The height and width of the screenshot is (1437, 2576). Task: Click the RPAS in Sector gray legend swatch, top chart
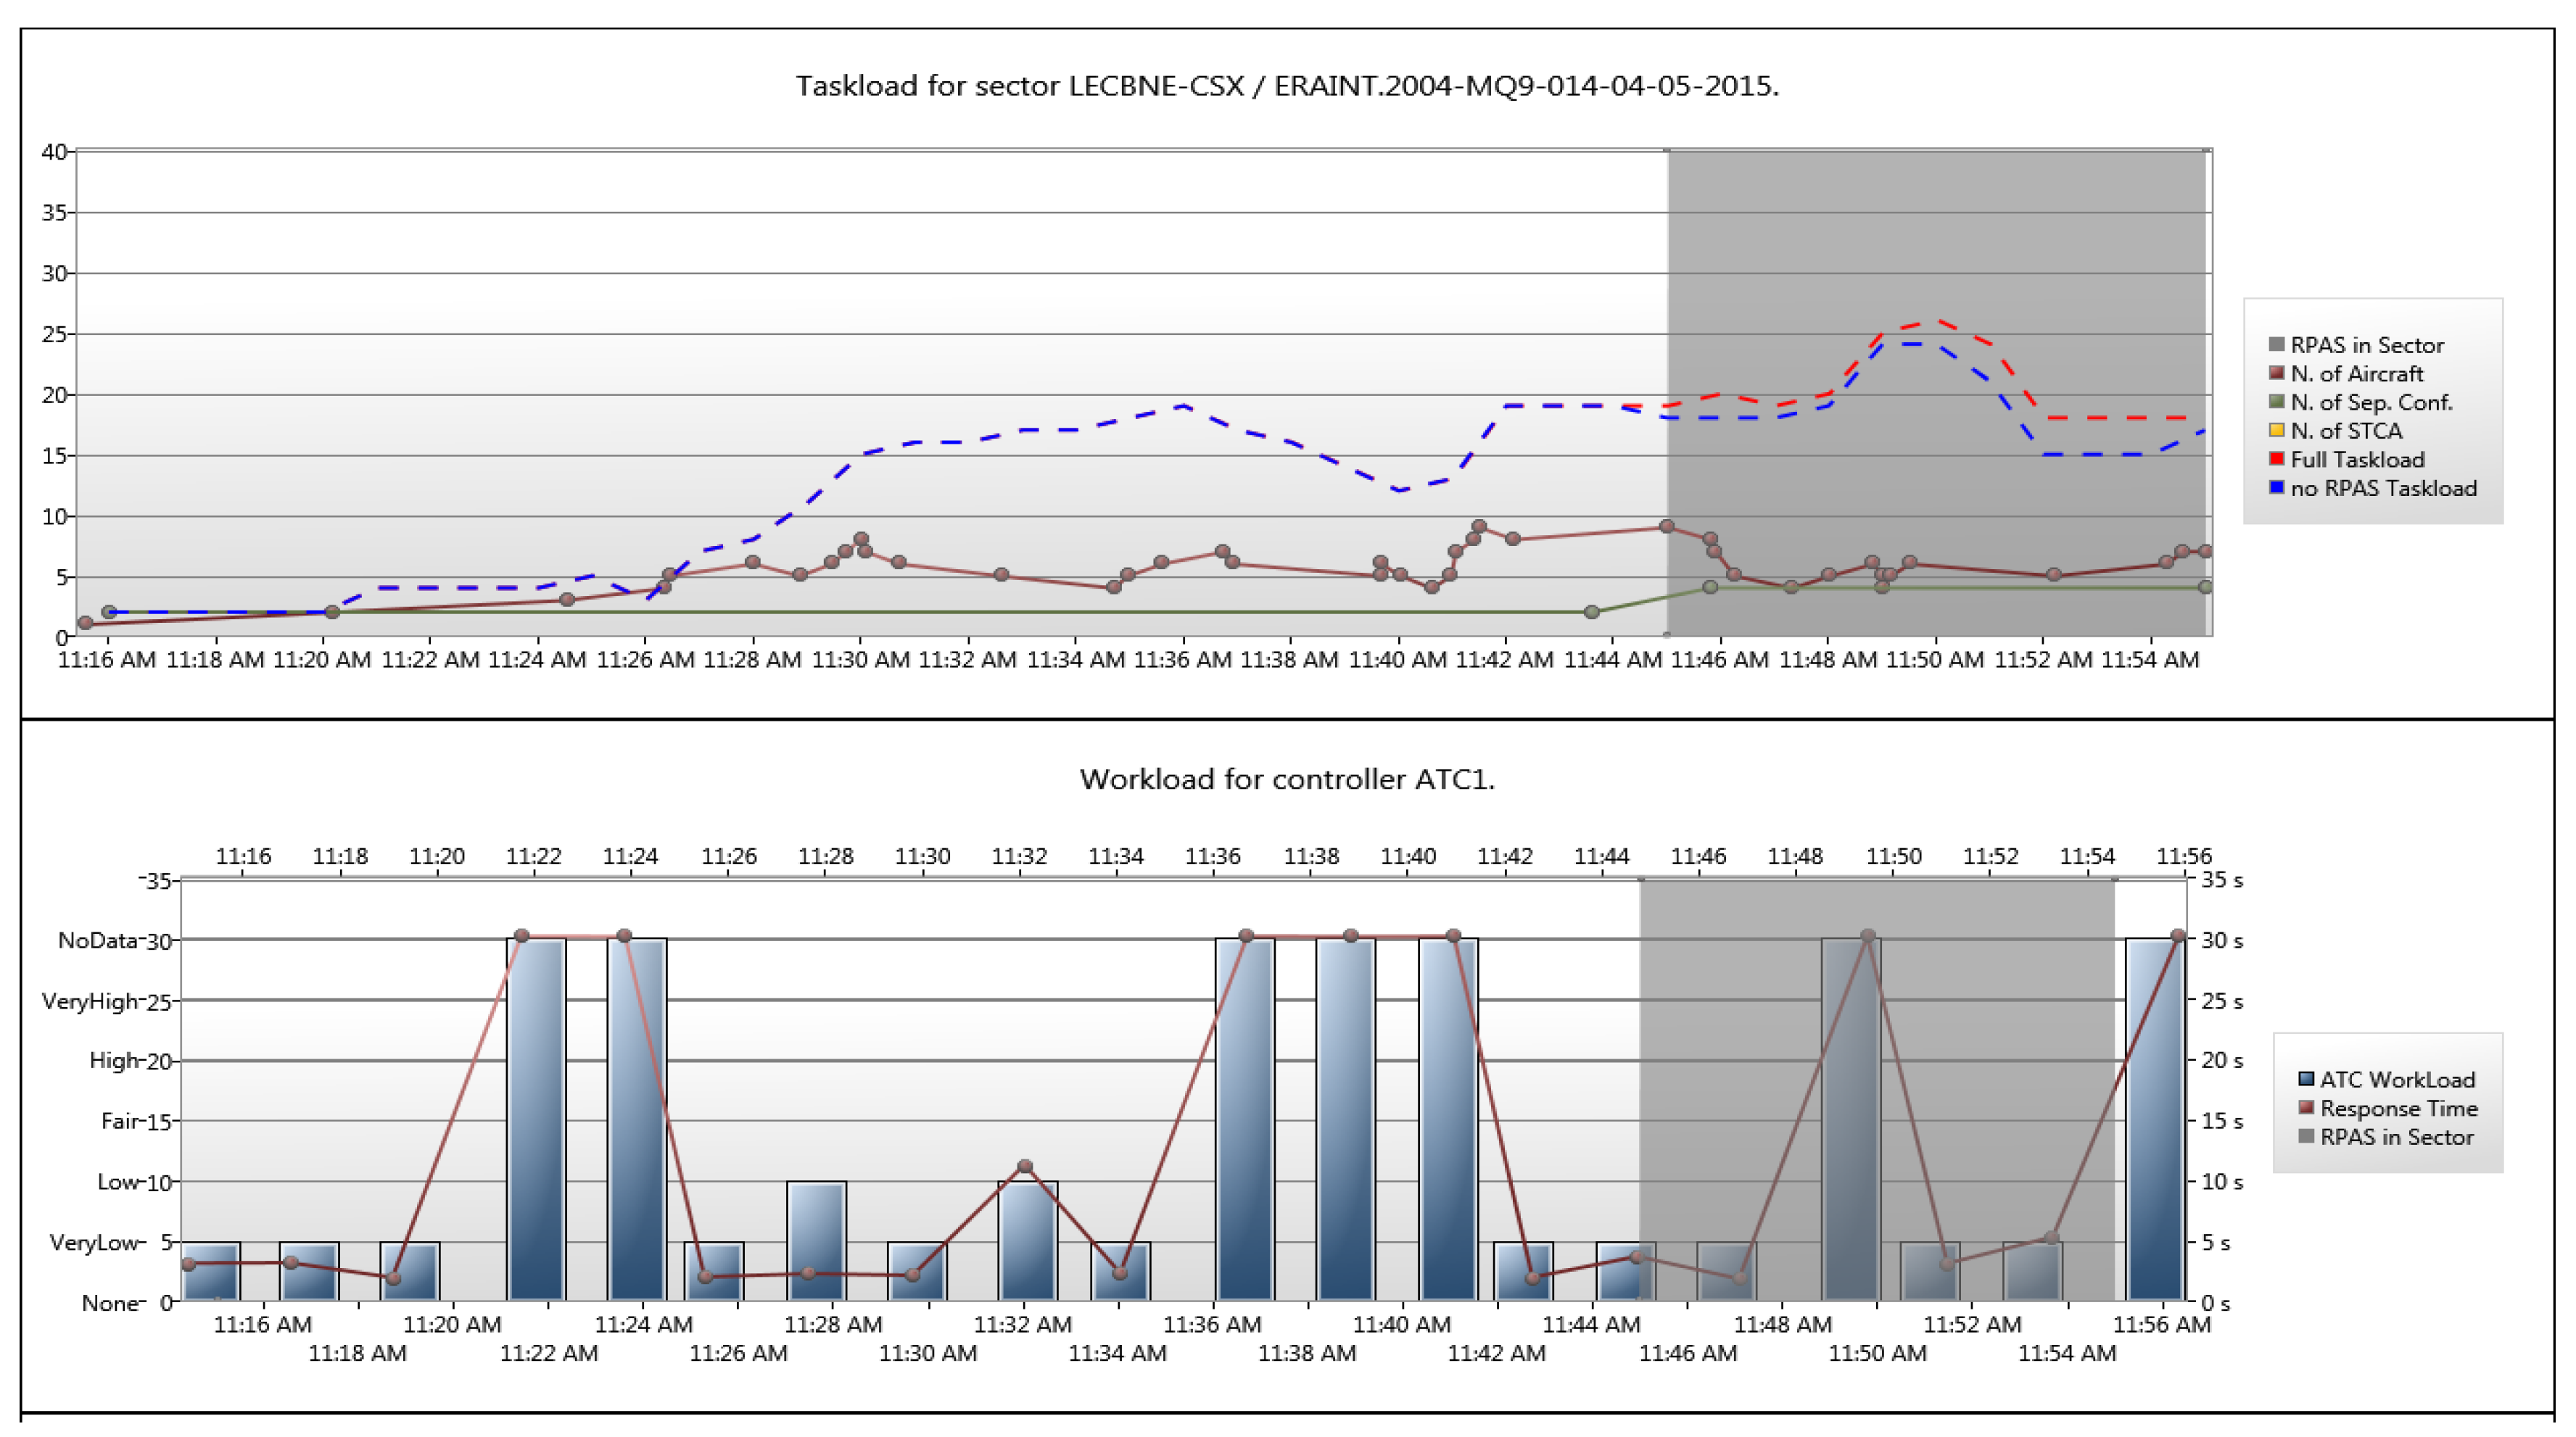tap(2277, 345)
